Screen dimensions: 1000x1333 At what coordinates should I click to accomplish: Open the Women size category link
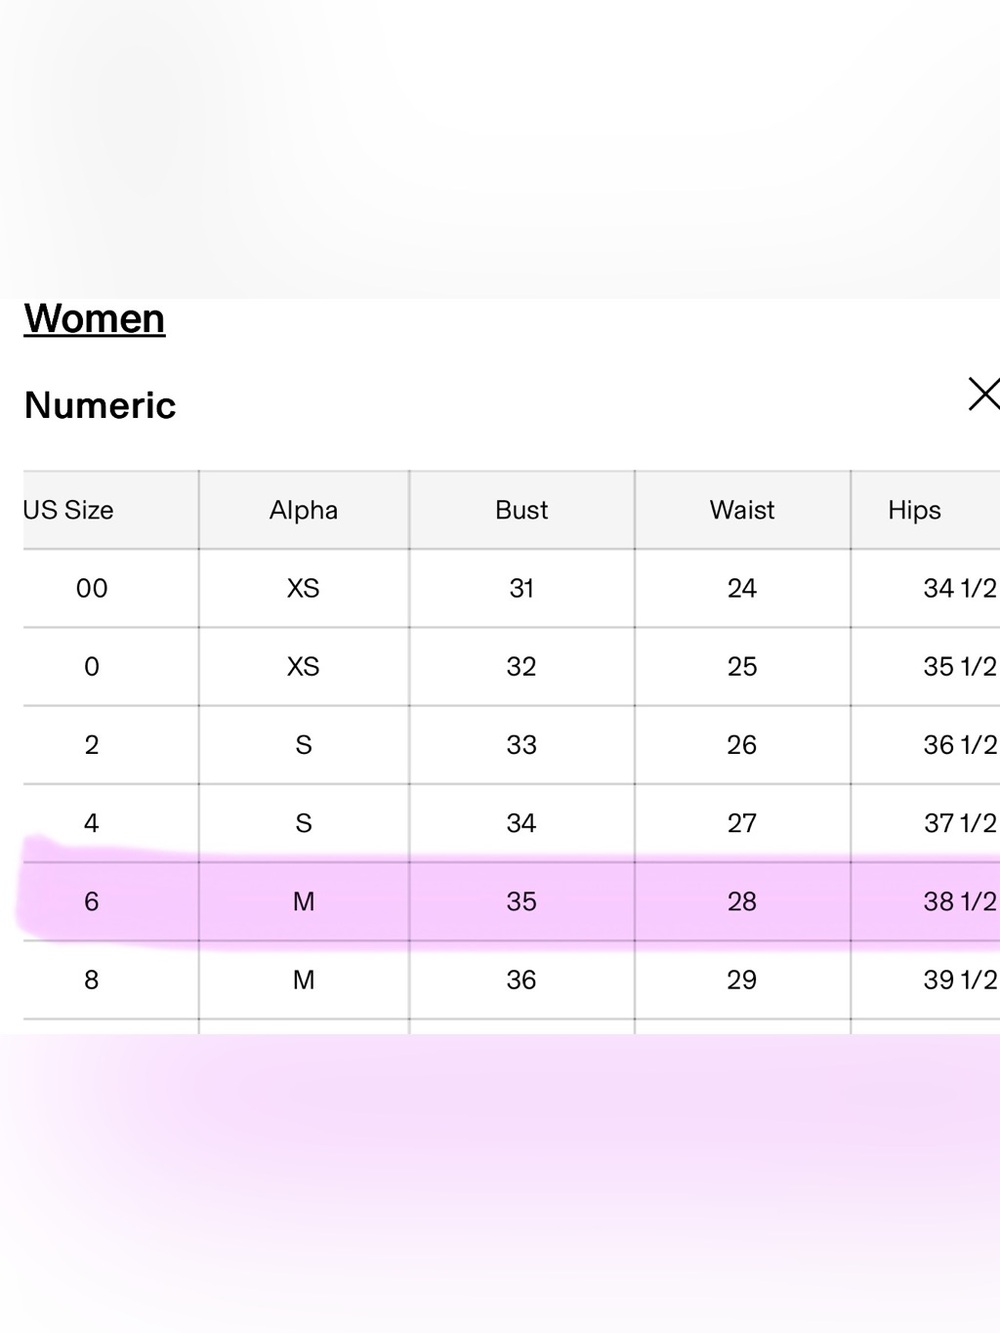pyautogui.click(x=94, y=319)
